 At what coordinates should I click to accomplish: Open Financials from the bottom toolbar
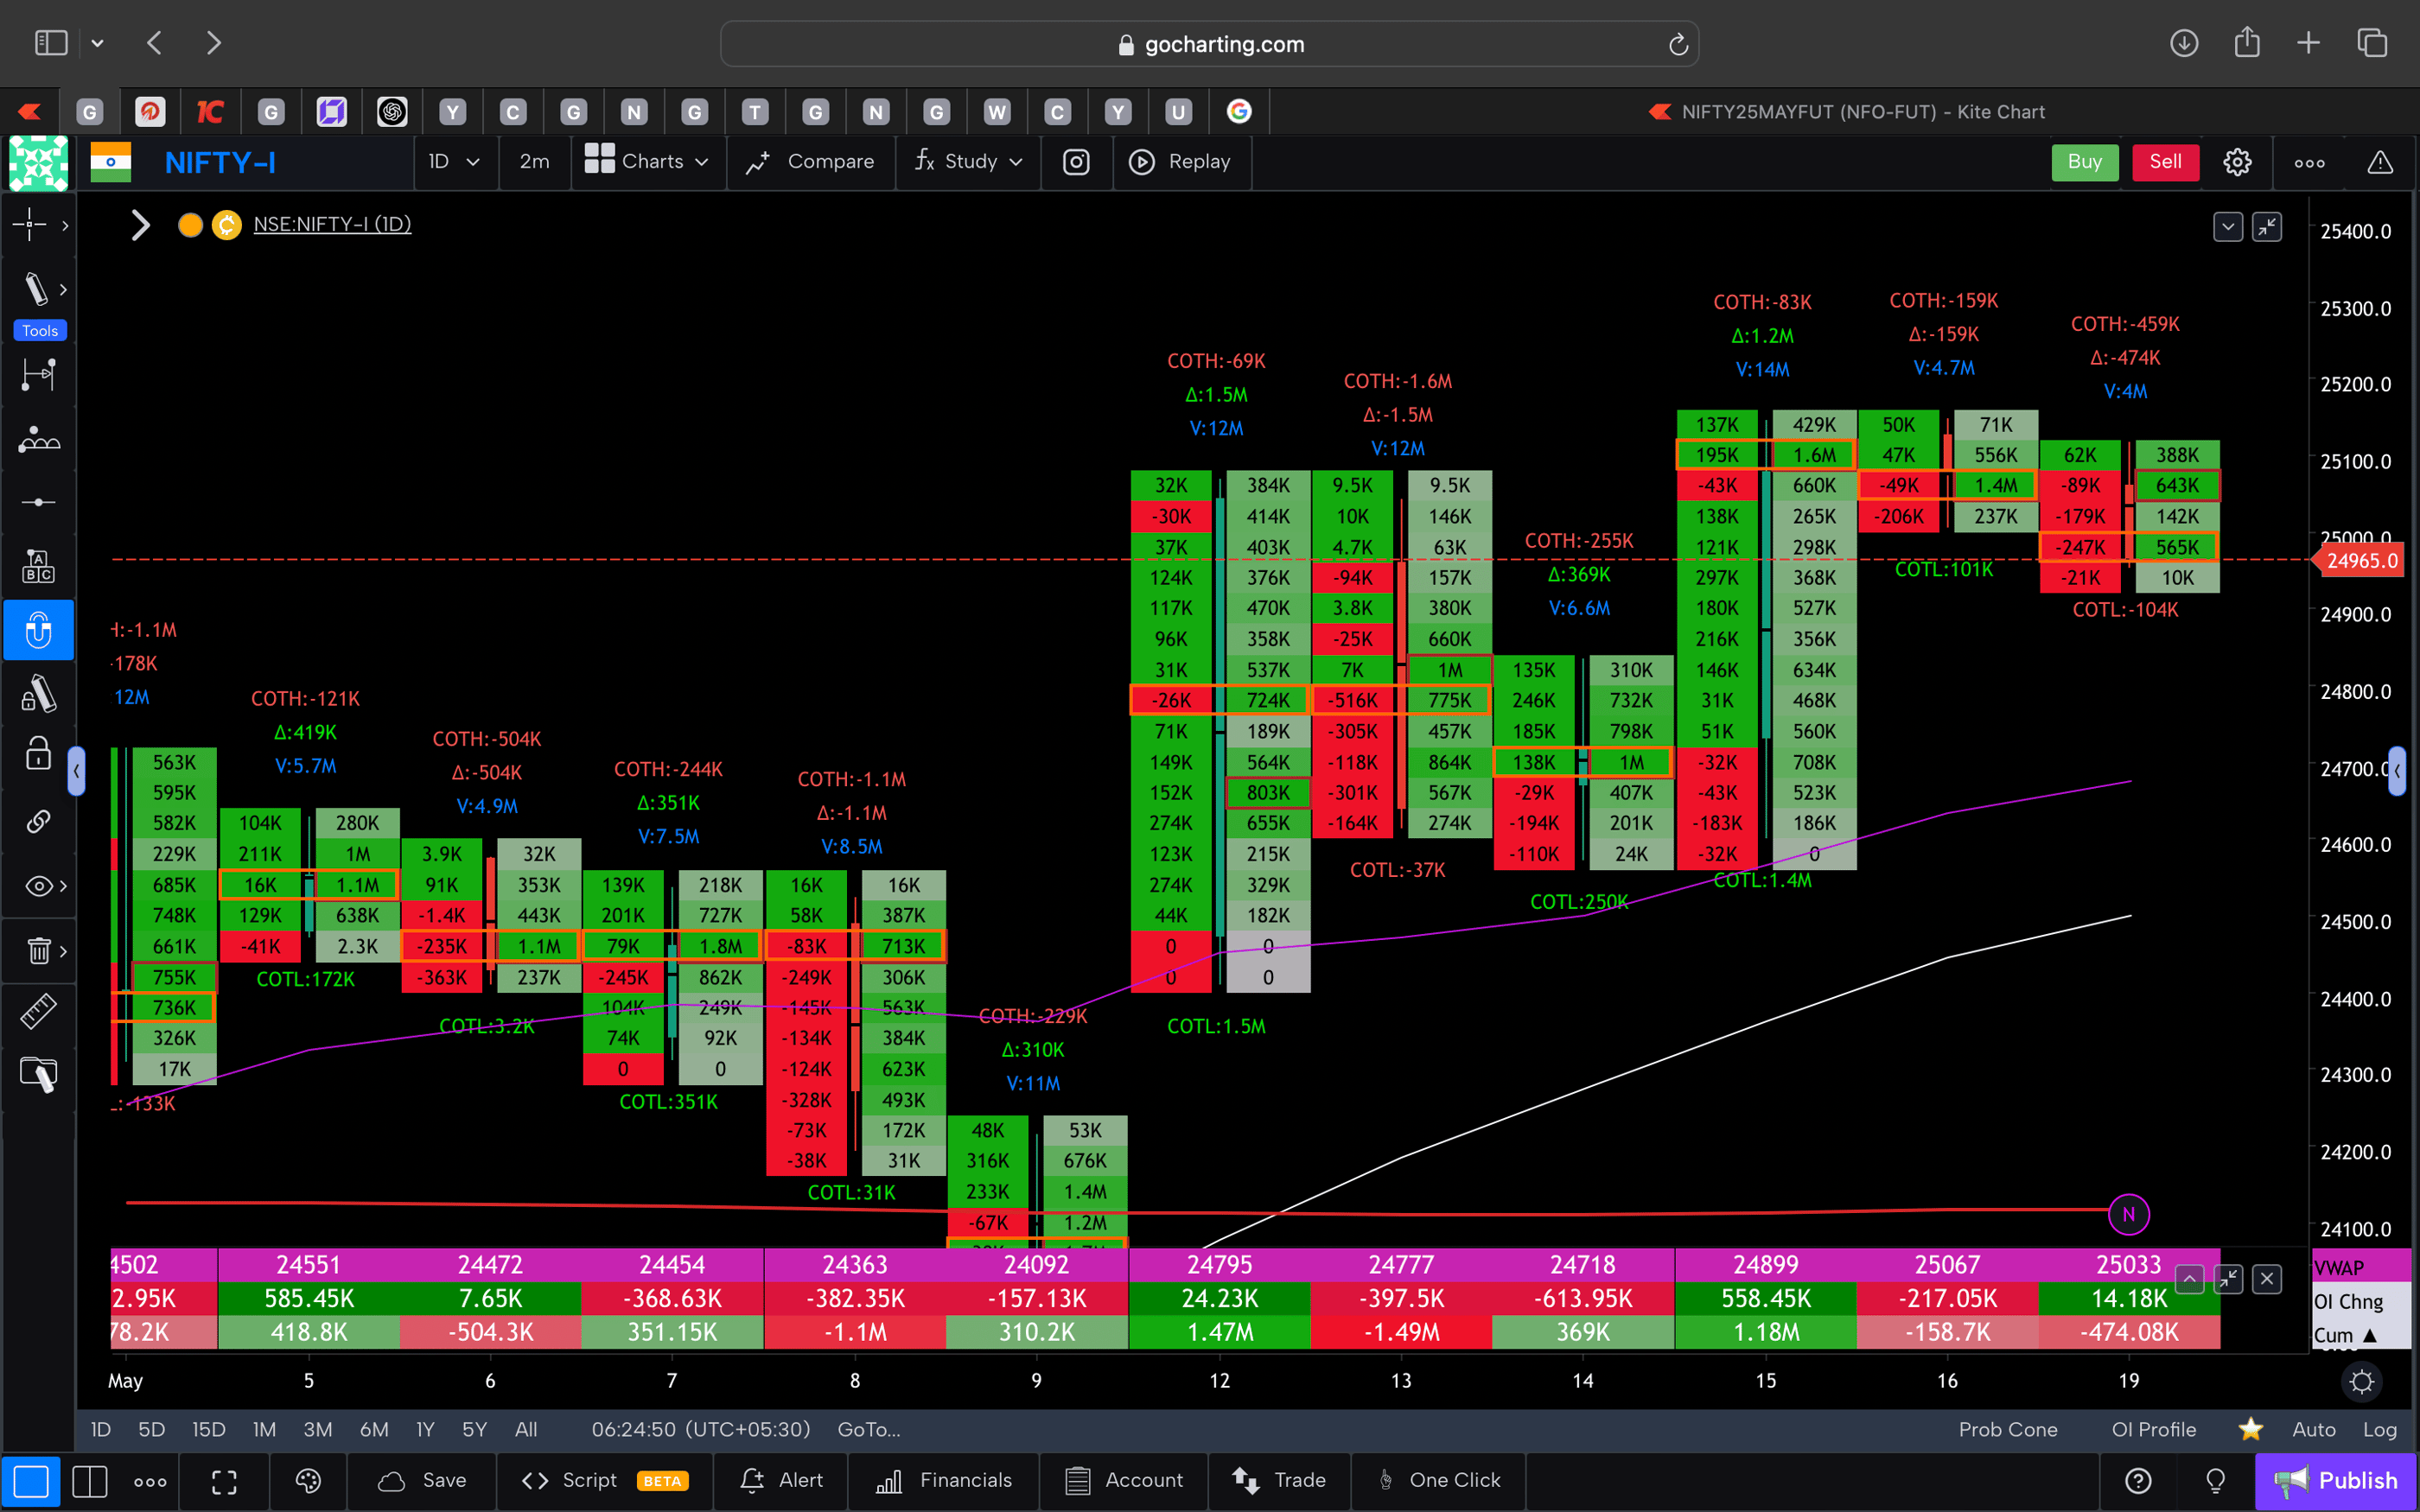(944, 1481)
